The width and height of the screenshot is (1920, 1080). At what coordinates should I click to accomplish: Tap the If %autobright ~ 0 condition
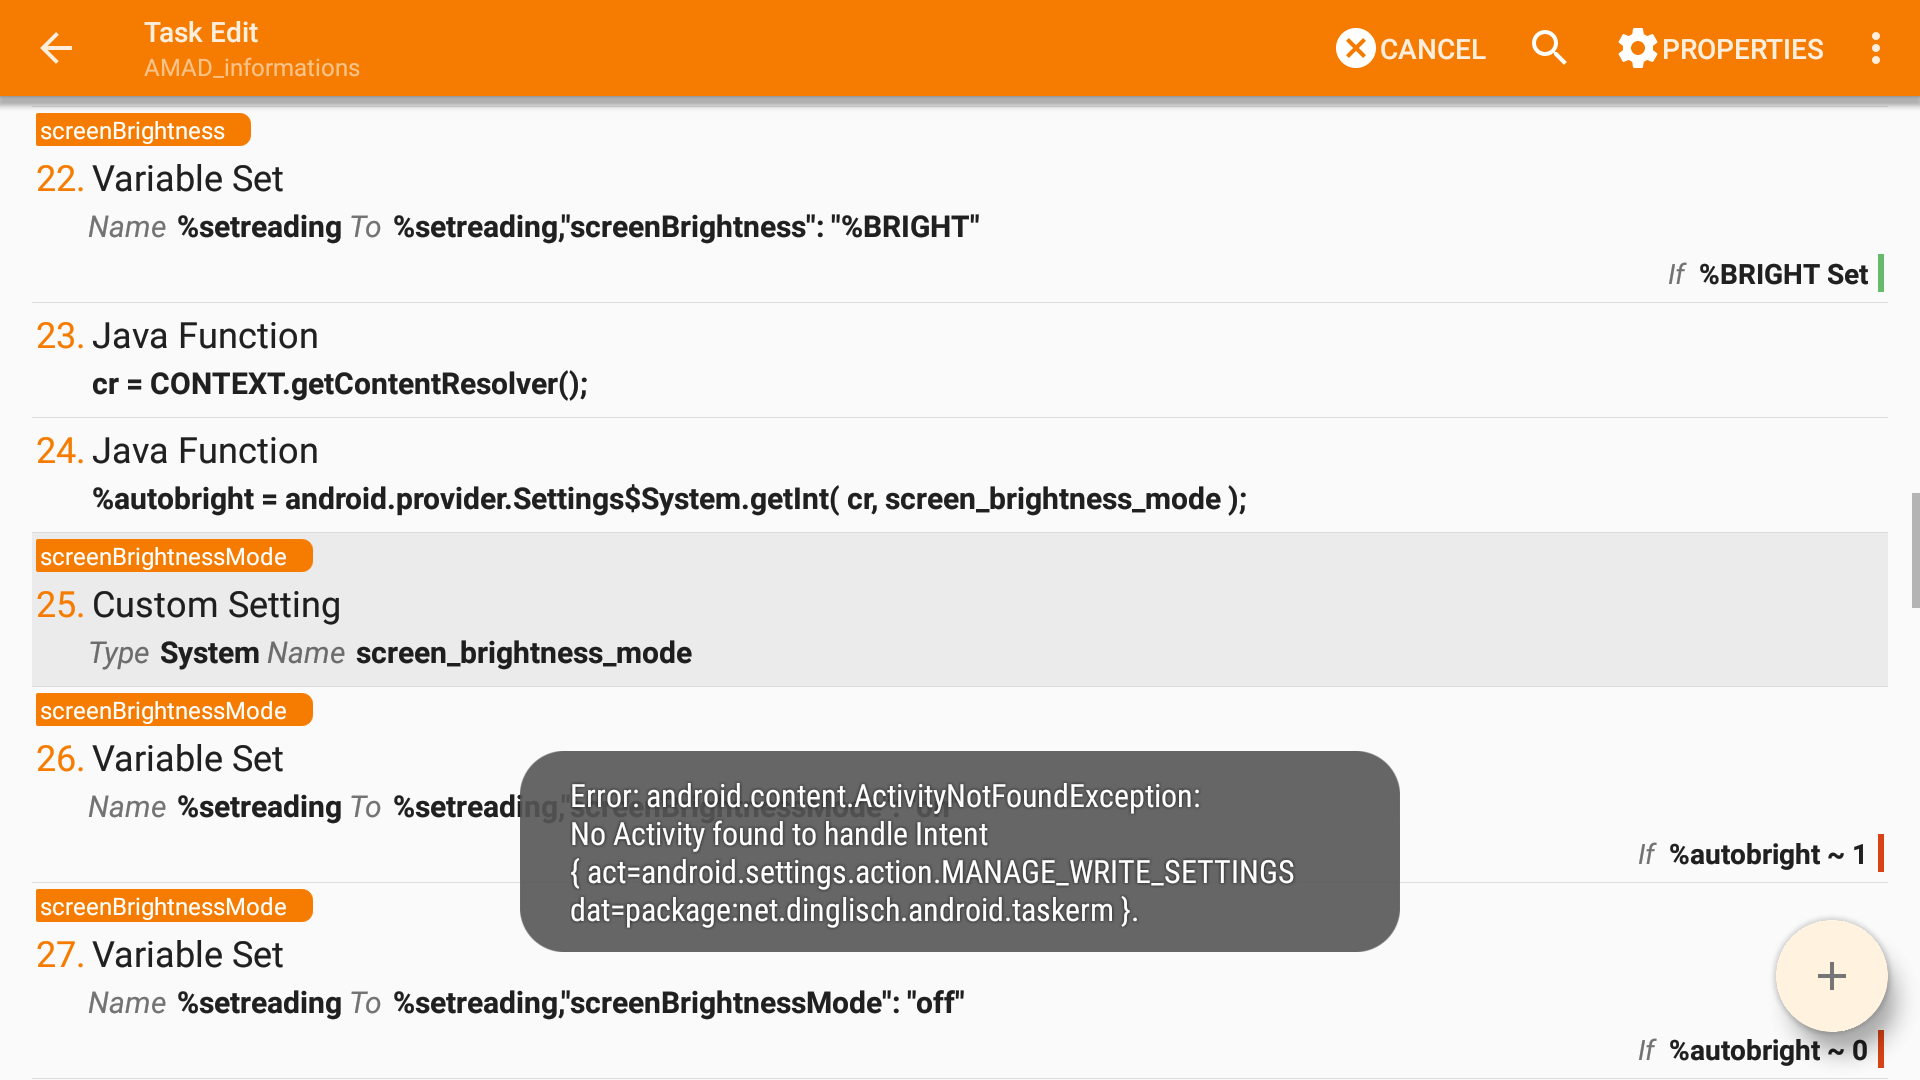[1752, 1051]
